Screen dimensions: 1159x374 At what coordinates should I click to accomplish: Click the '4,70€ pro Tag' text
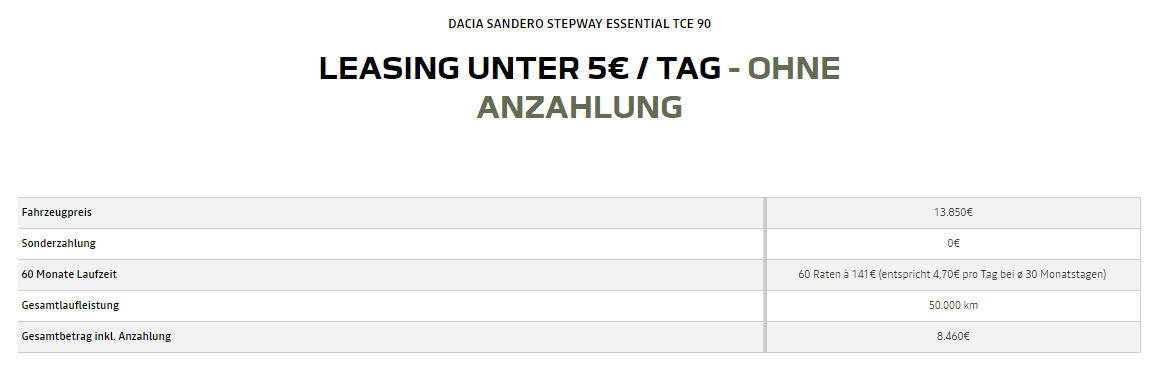tap(965, 274)
